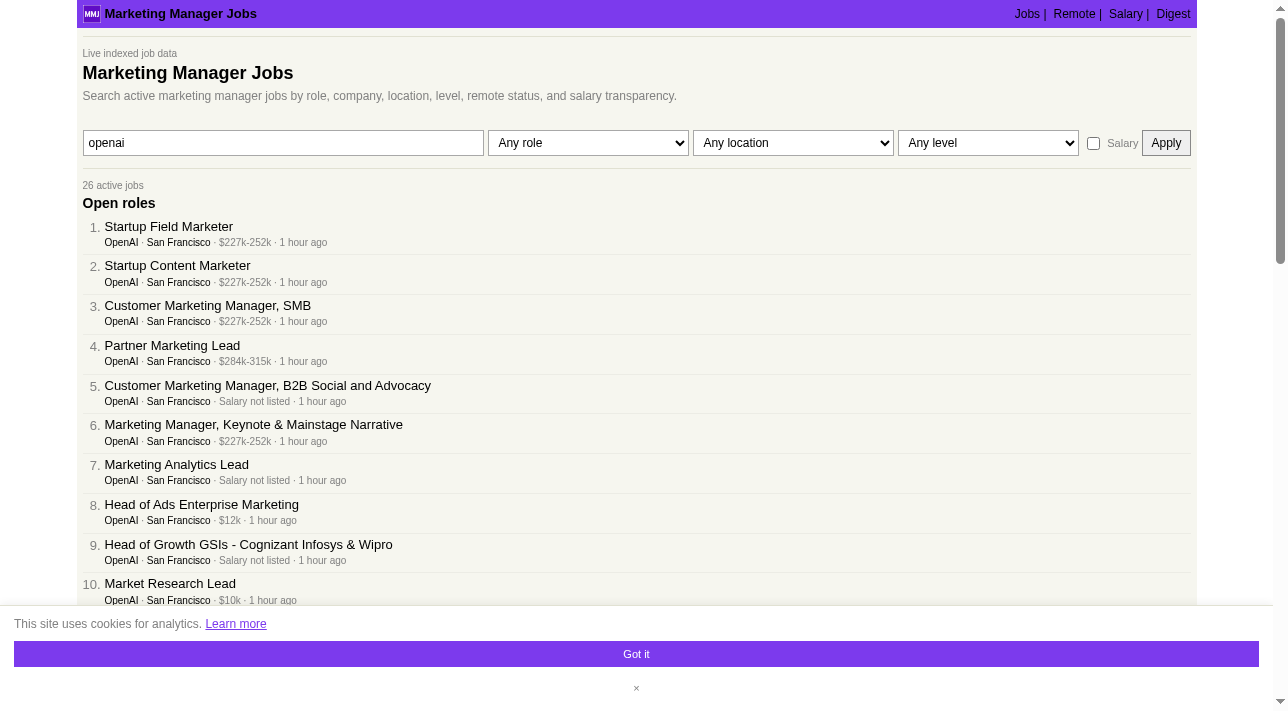Open Head of Ads Enterprise Marketing job
The width and height of the screenshot is (1288, 711).
[x=202, y=505]
